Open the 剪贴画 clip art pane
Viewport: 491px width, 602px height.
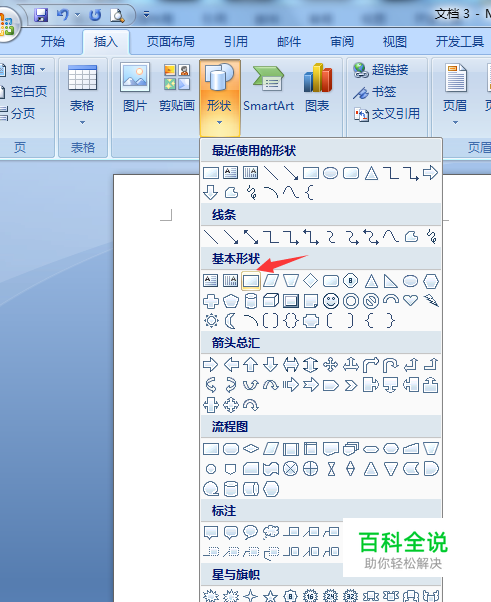coord(177,89)
